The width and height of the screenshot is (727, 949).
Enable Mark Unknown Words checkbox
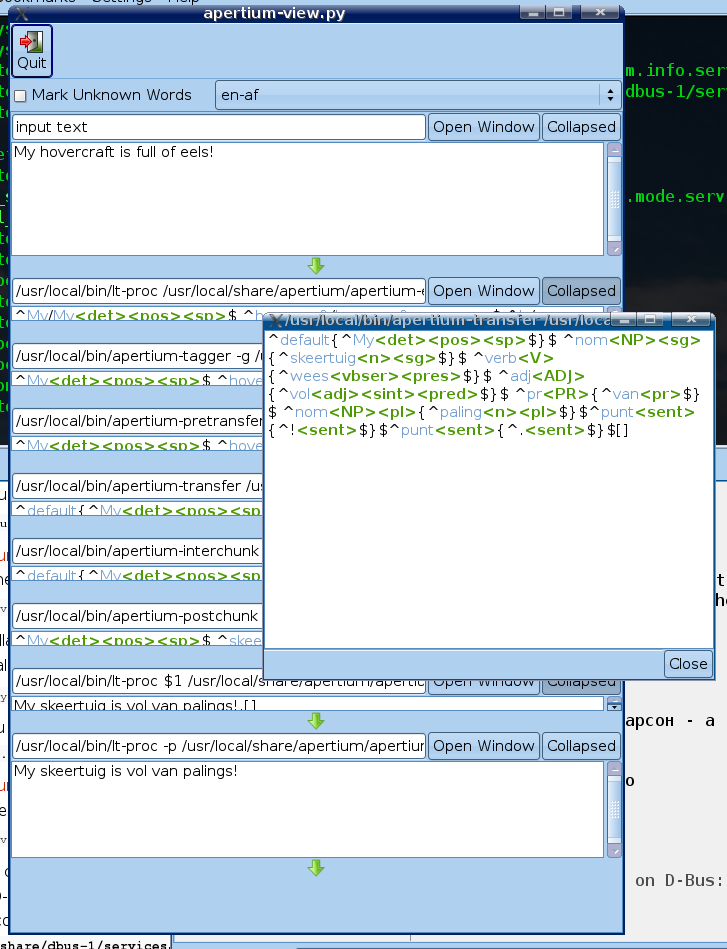pos(21,96)
